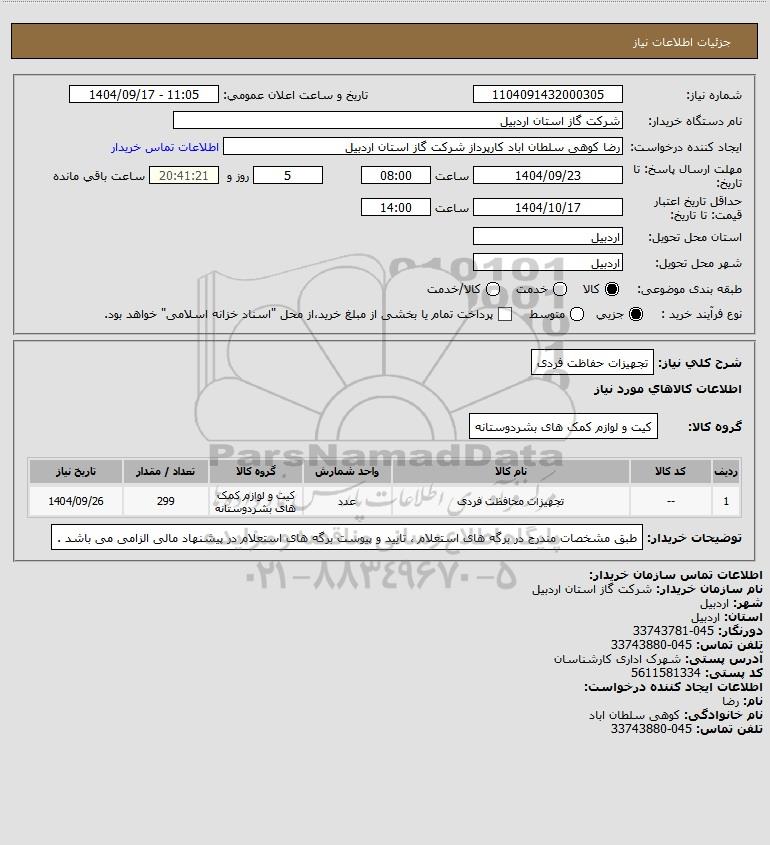Screen dimensions: 770x845
Task: Click the page title جزئیات اطلاعات نیاز
Action: (682, 42)
